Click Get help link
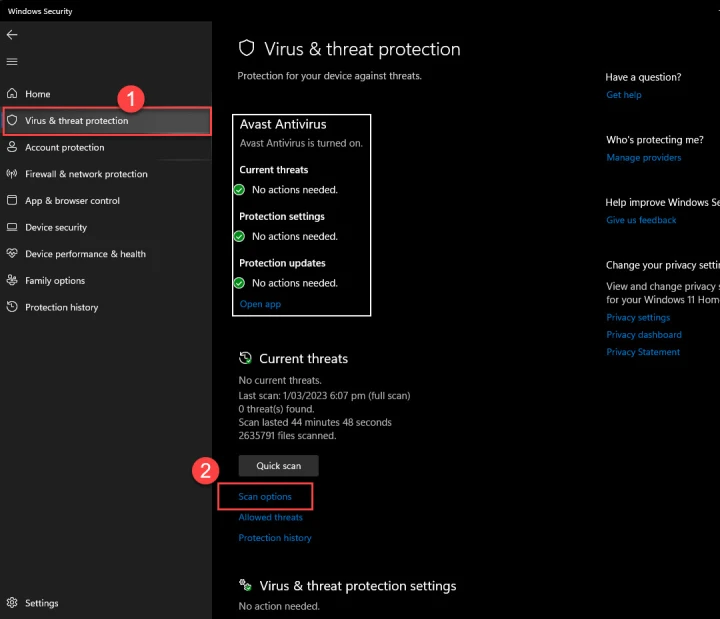The height and width of the screenshot is (619, 720). coord(624,95)
